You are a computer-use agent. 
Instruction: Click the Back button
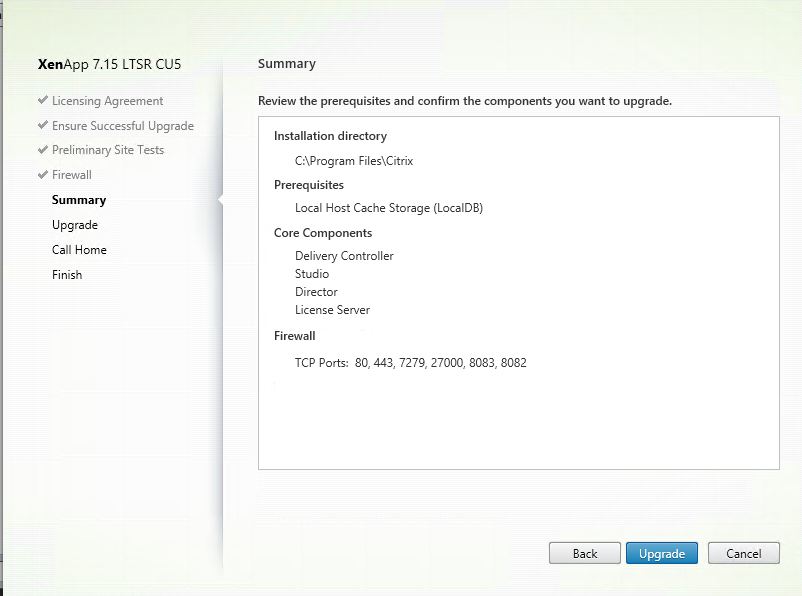[585, 553]
